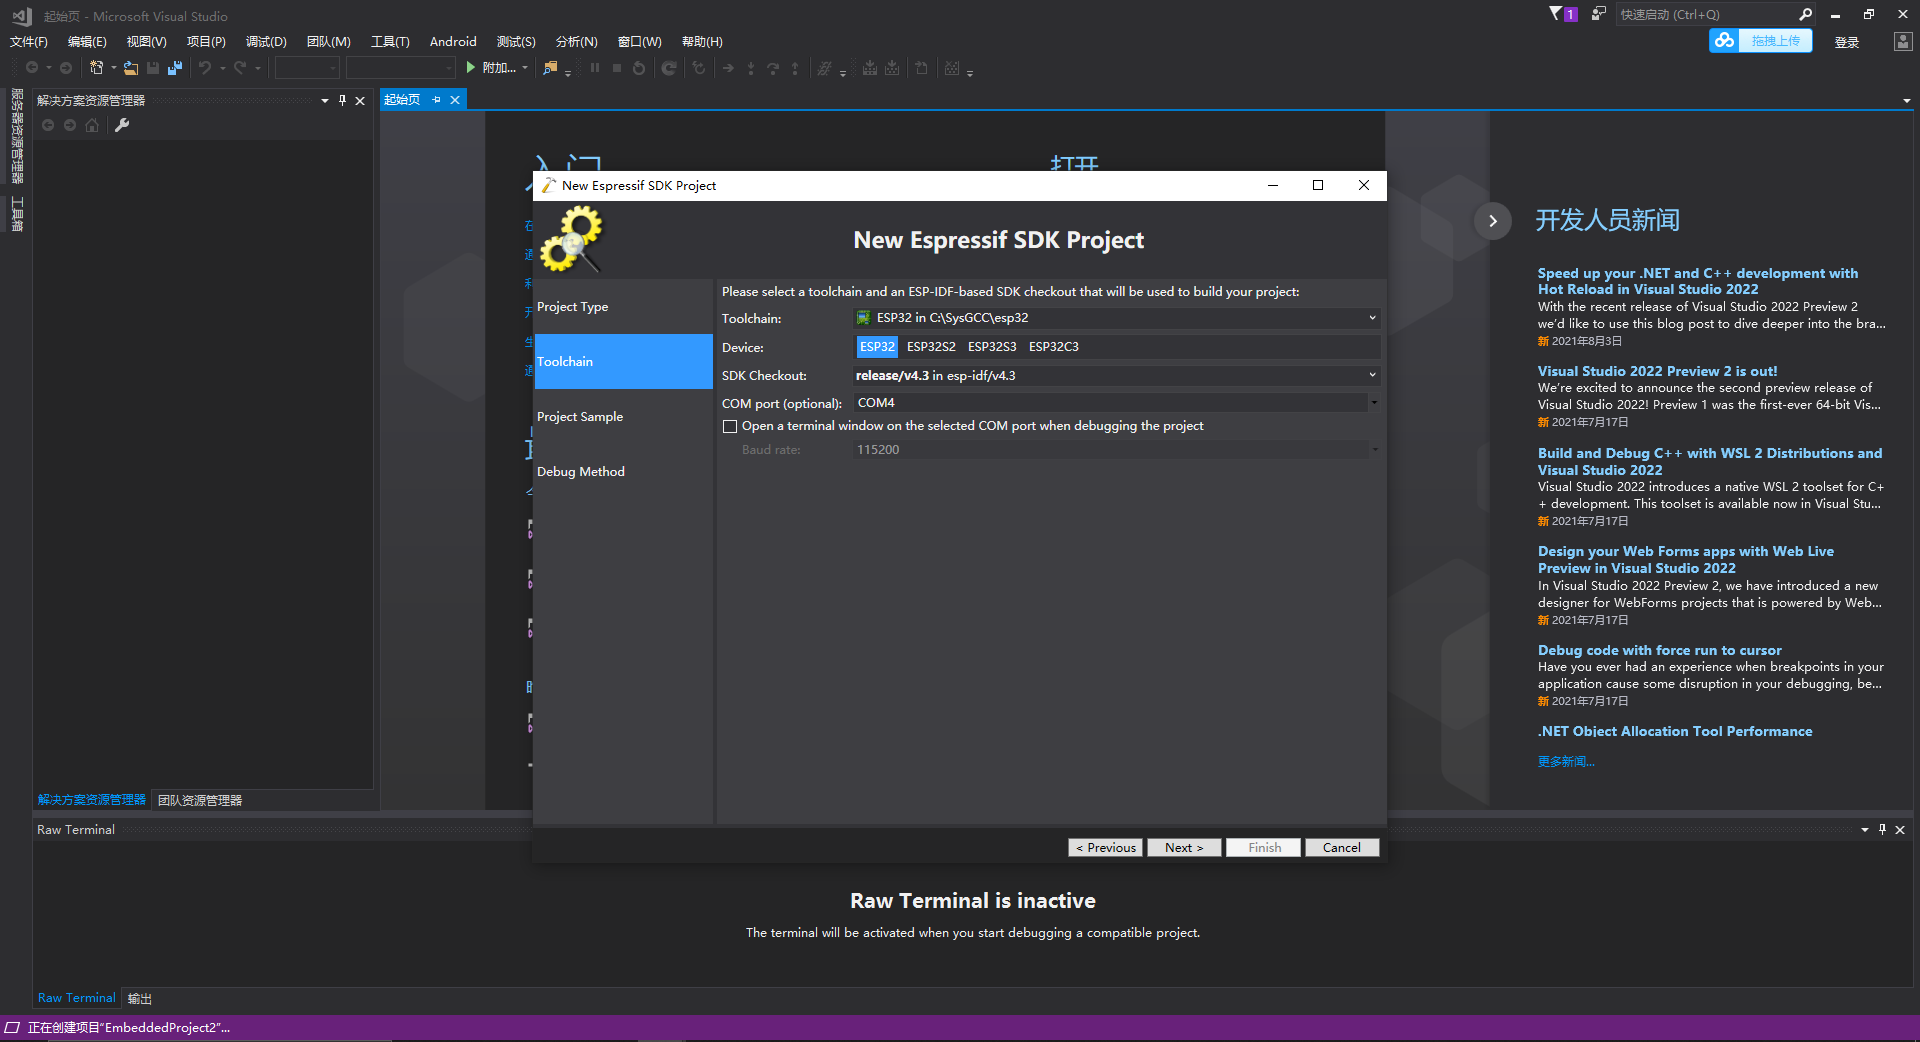Image resolution: width=1920 pixels, height=1042 pixels.
Task: Open the Toolchain dropdown
Action: click(1372, 318)
